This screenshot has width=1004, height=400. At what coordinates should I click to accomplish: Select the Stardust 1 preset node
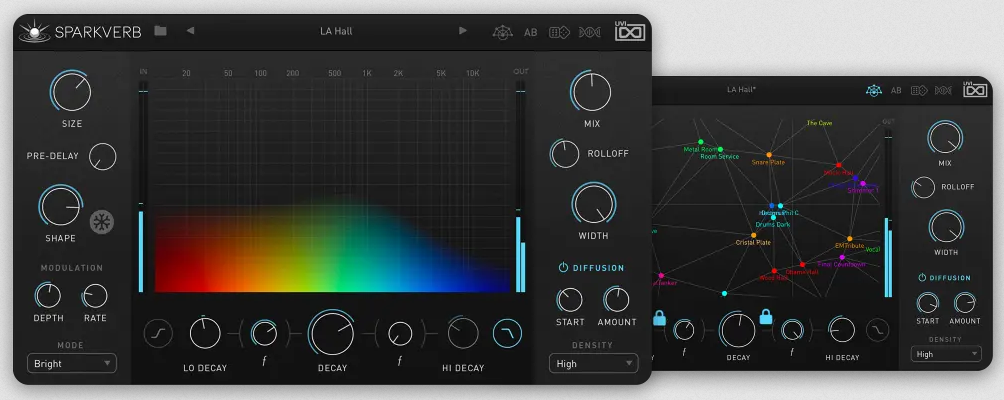point(862,184)
